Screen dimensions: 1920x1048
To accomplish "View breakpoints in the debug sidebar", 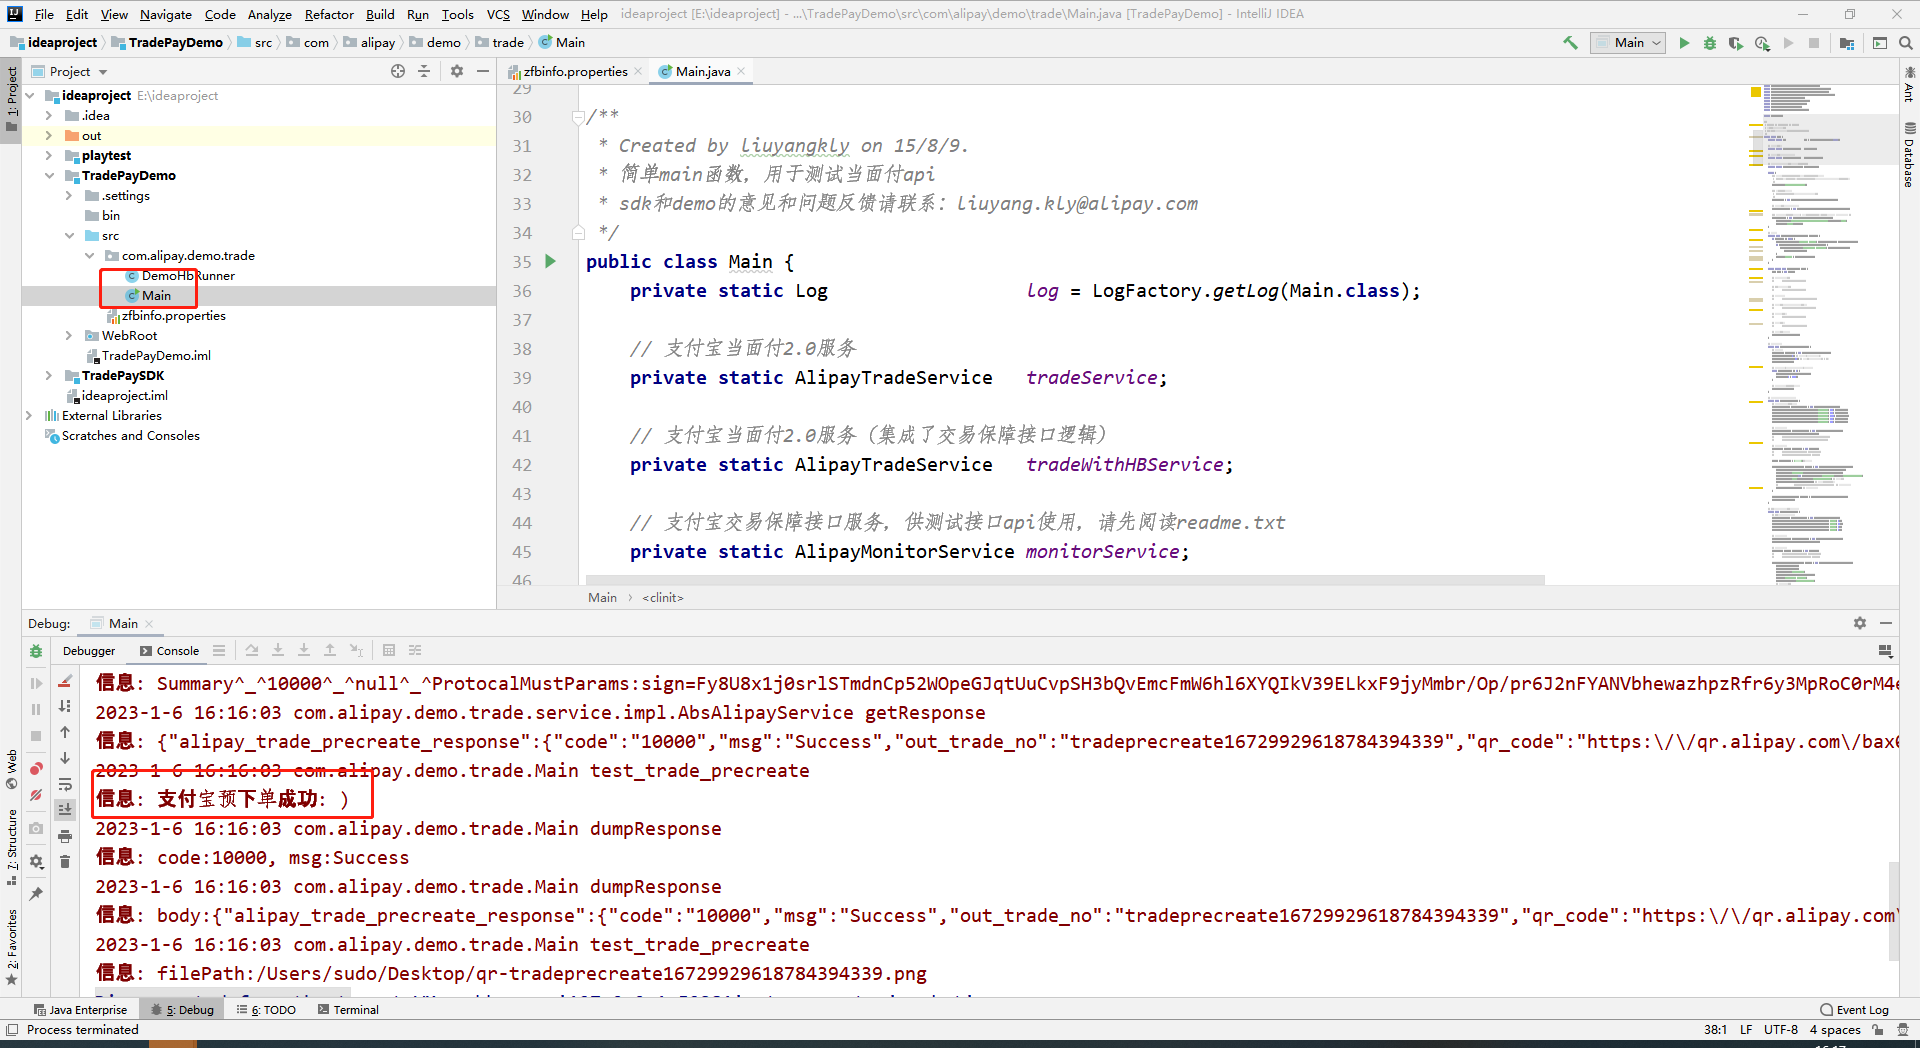I will coord(36,769).
